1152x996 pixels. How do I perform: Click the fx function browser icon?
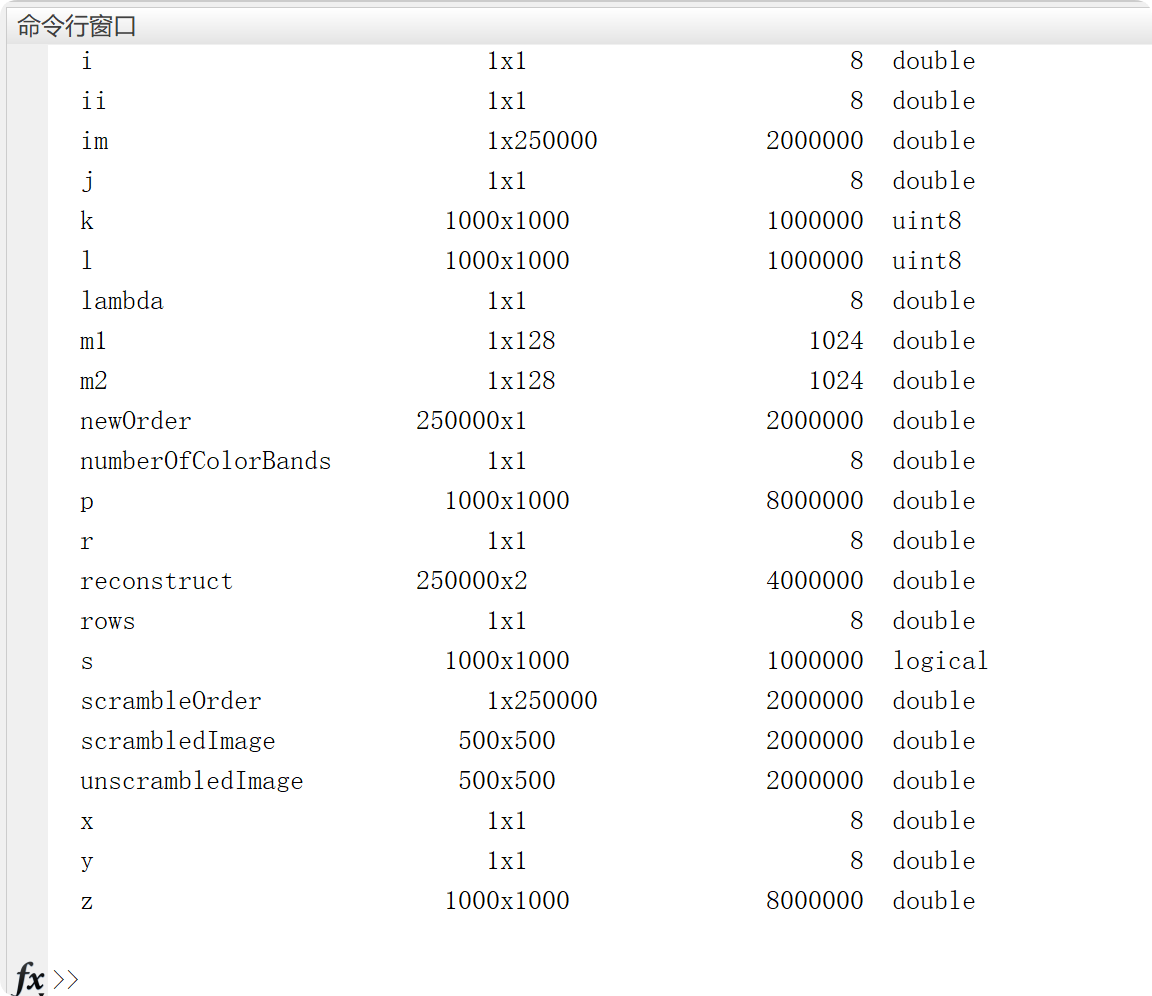point(29,978)
